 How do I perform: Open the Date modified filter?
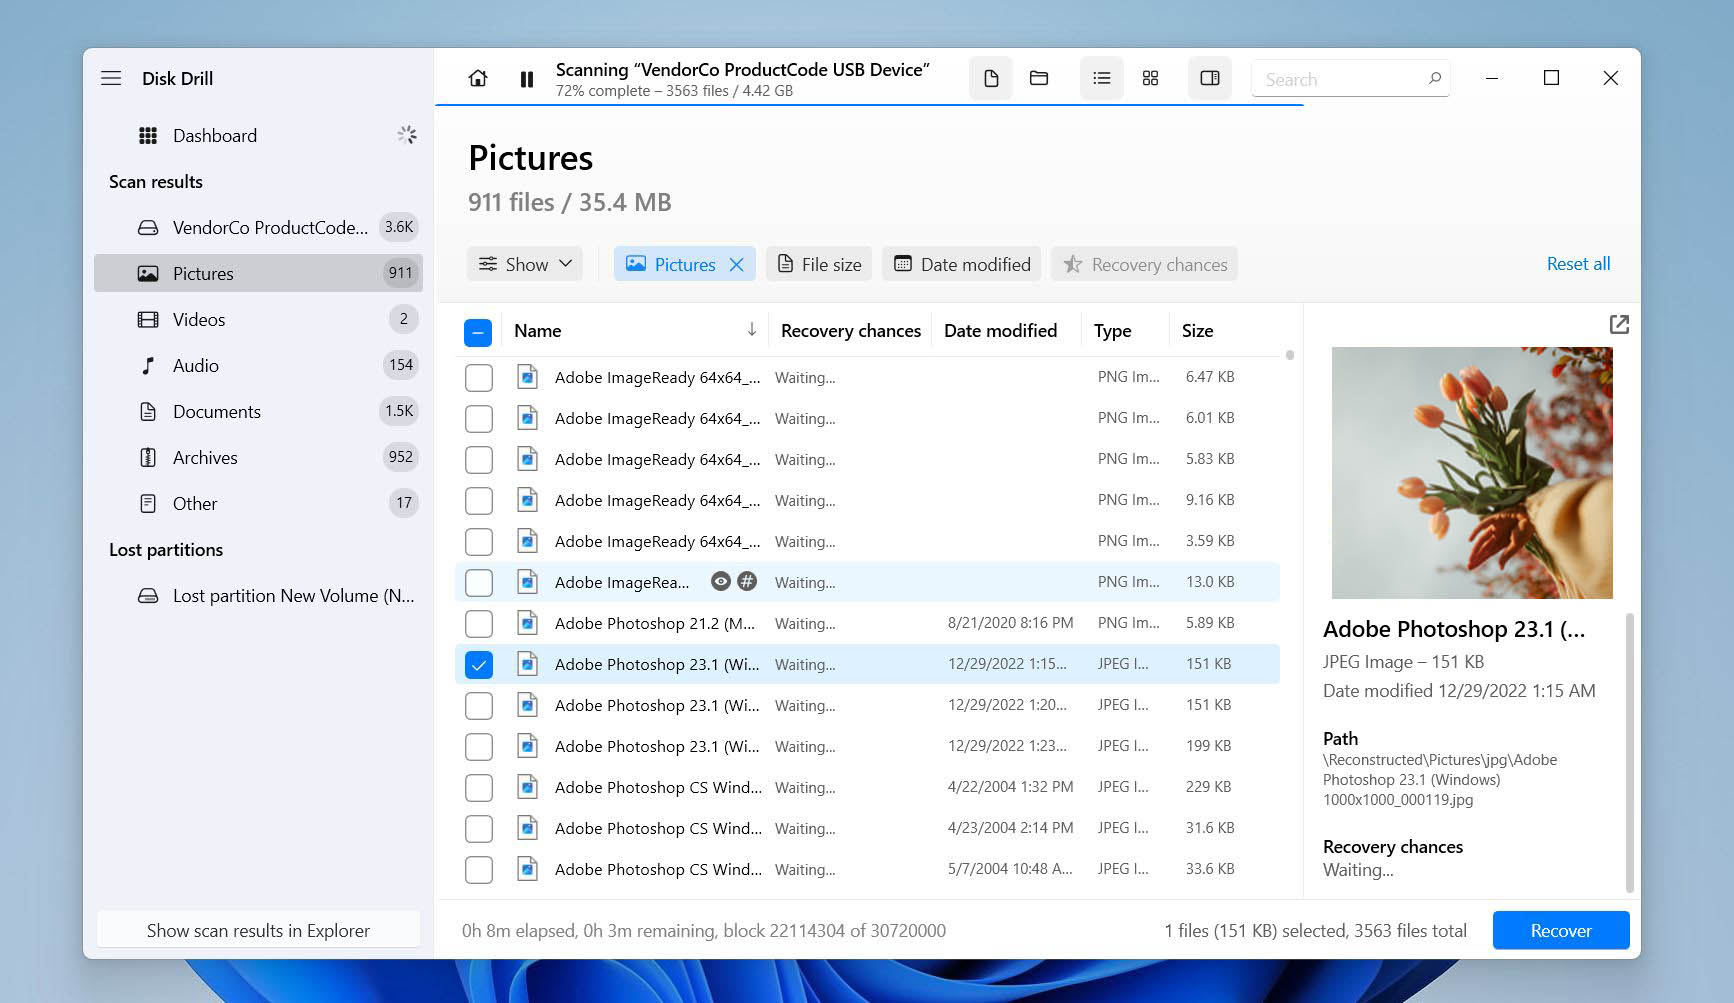tap(961, 264)
